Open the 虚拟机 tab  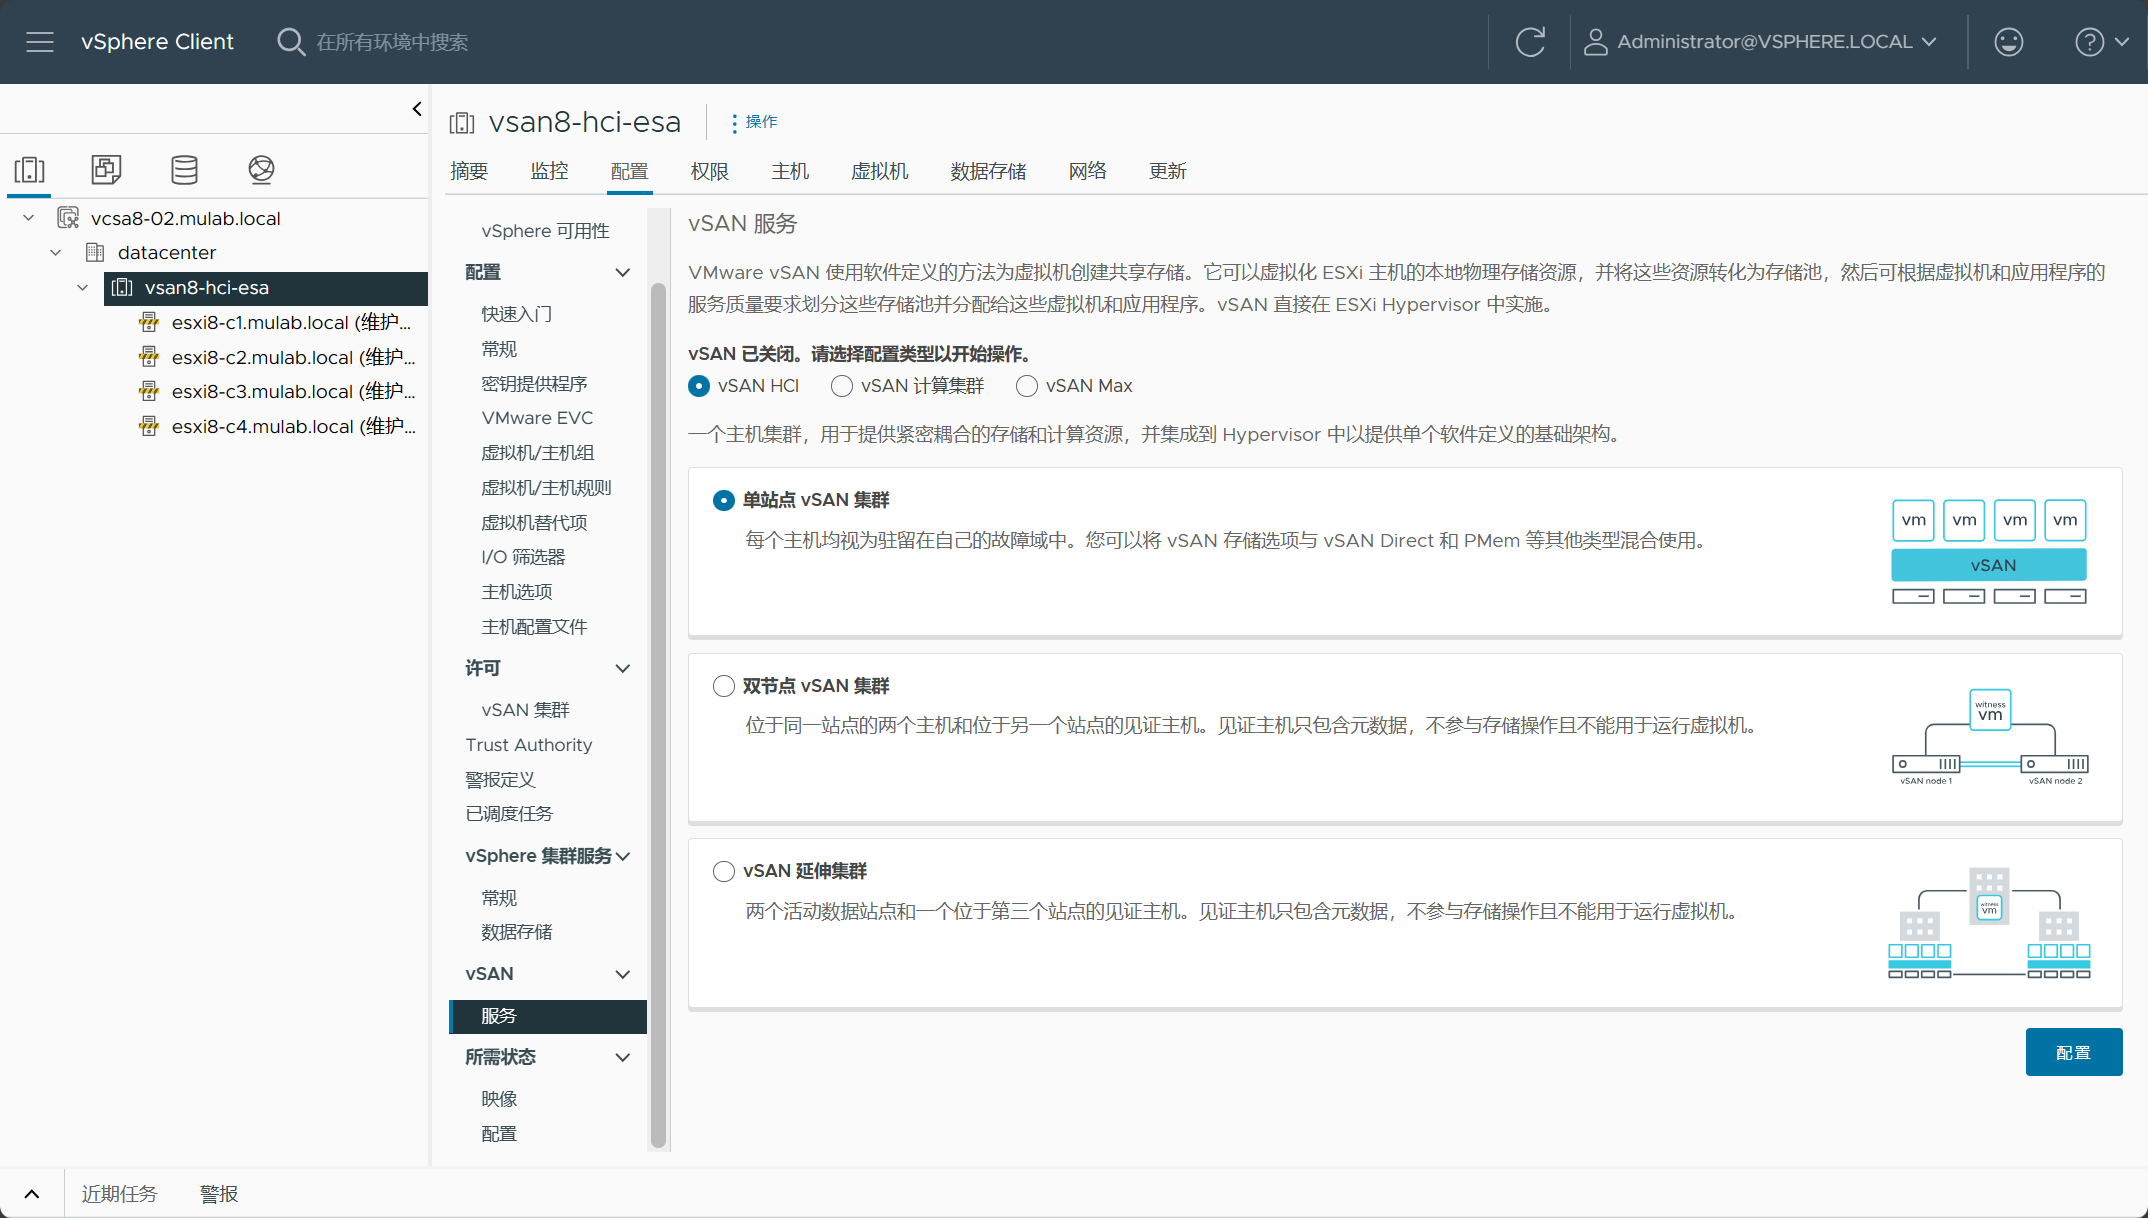tap(880, 171)
